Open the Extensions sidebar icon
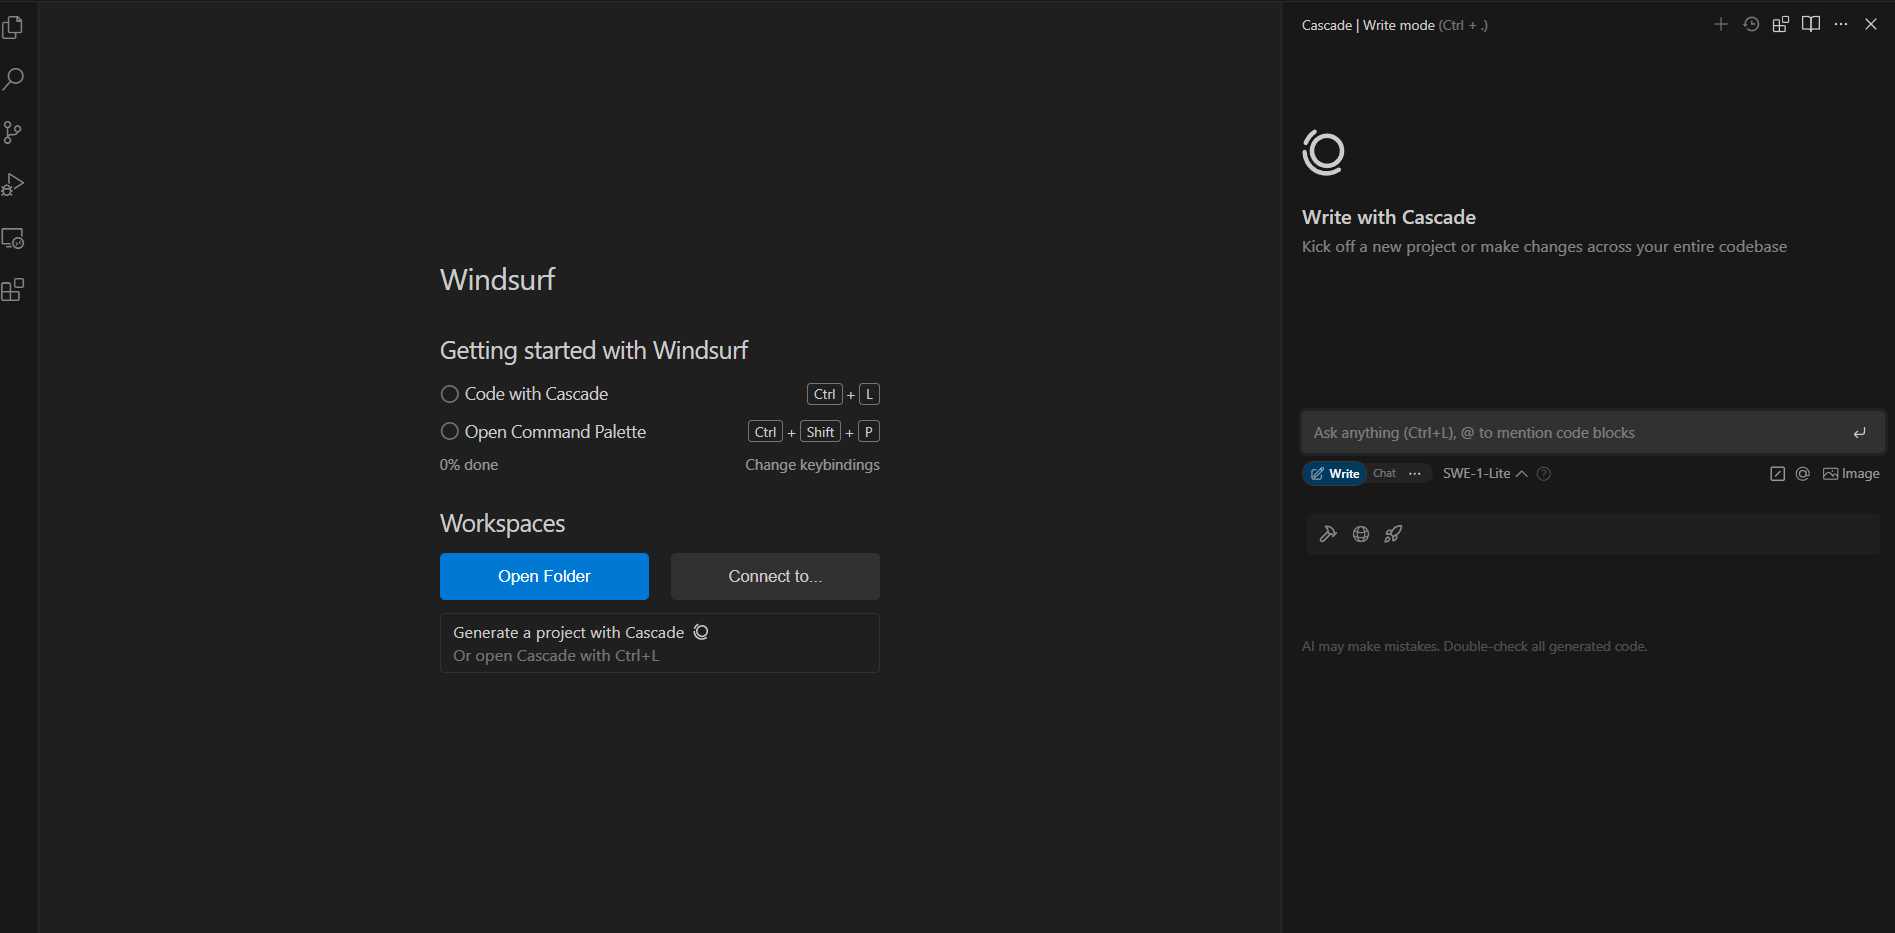Image resolution: width=1895 pixels, height=933 pixels. [x=13, y=290]
